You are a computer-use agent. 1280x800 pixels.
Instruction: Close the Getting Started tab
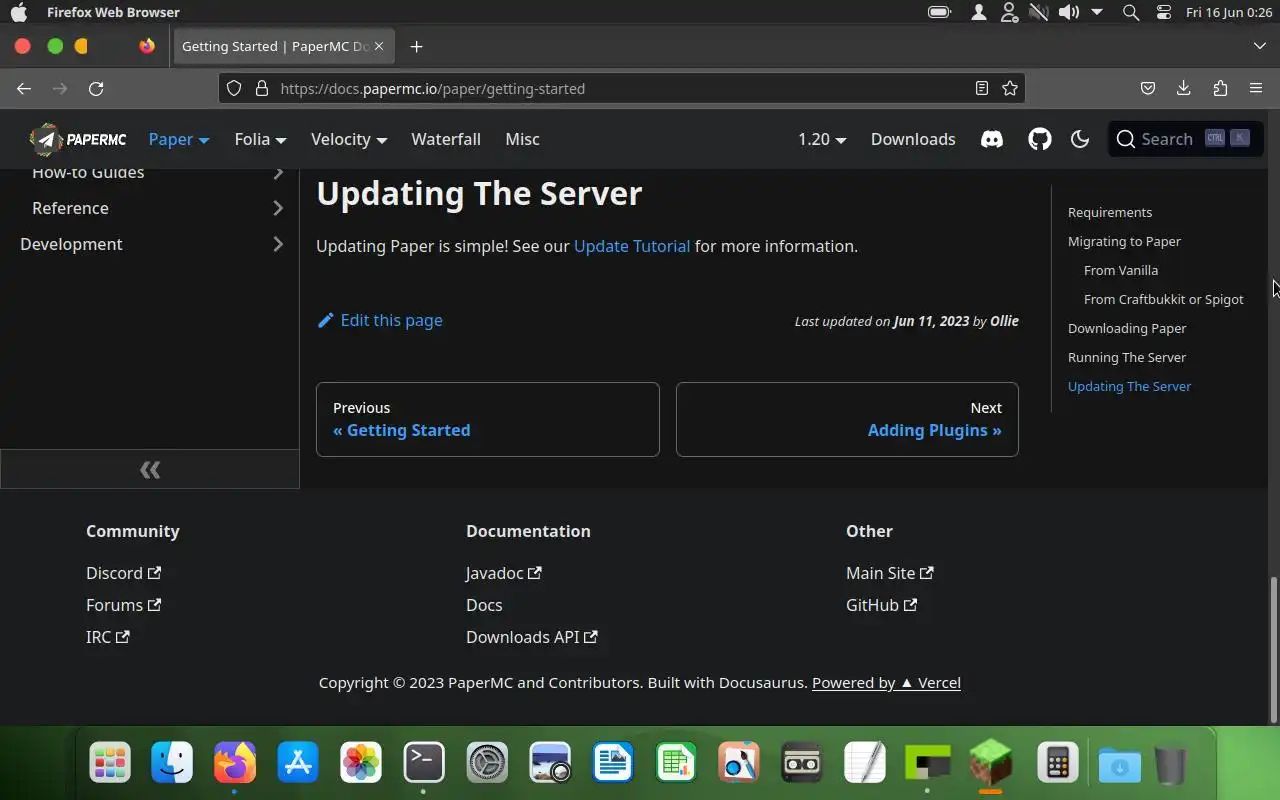point(379,46)
